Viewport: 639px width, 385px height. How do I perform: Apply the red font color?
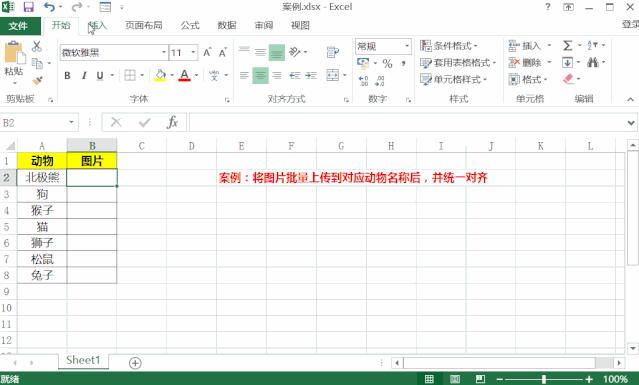(185, 75)
